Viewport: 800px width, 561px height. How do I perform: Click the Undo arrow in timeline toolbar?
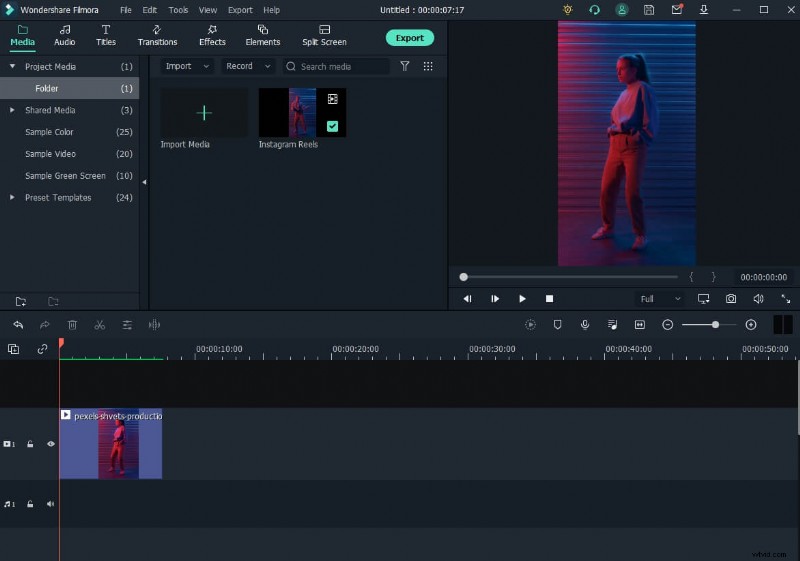tap(18, 324)
